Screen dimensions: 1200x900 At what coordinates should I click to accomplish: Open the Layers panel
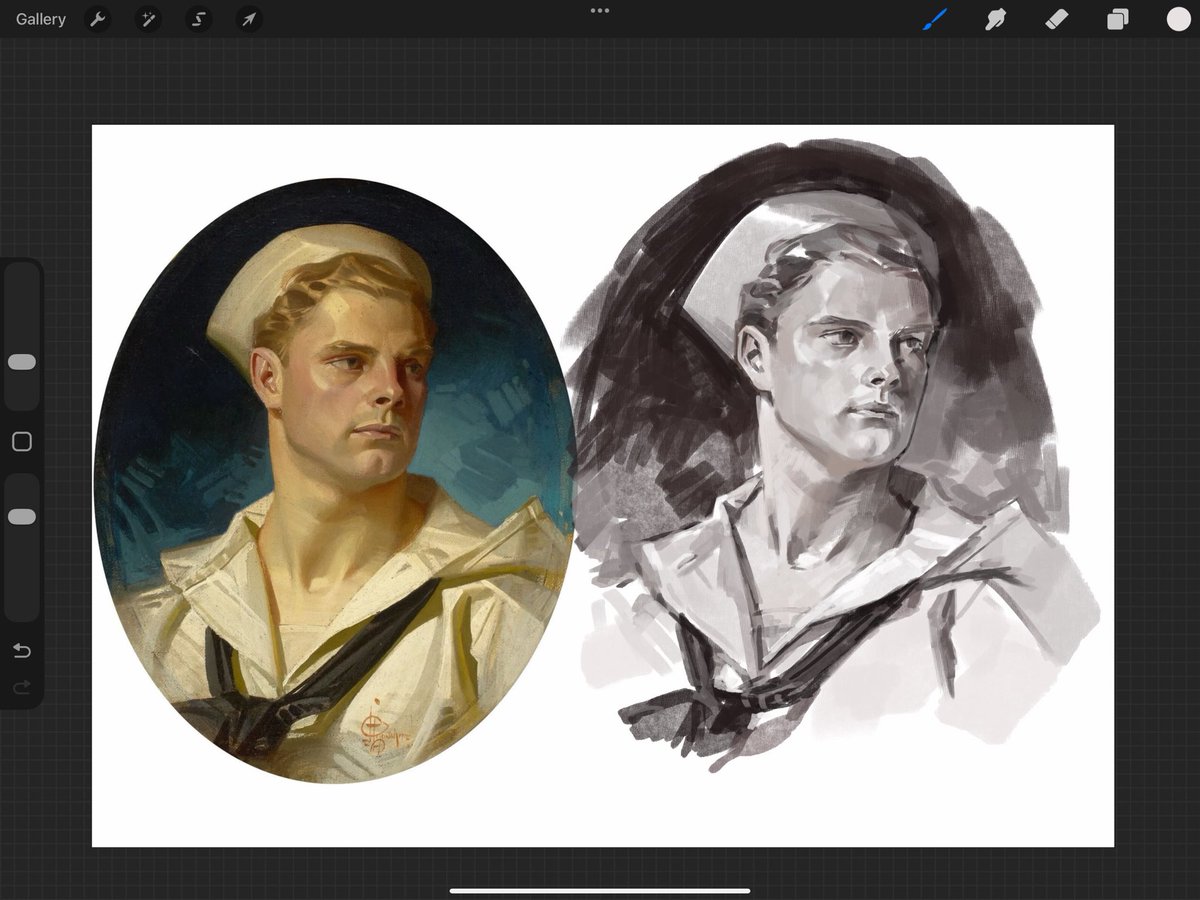pos(1117,19)
